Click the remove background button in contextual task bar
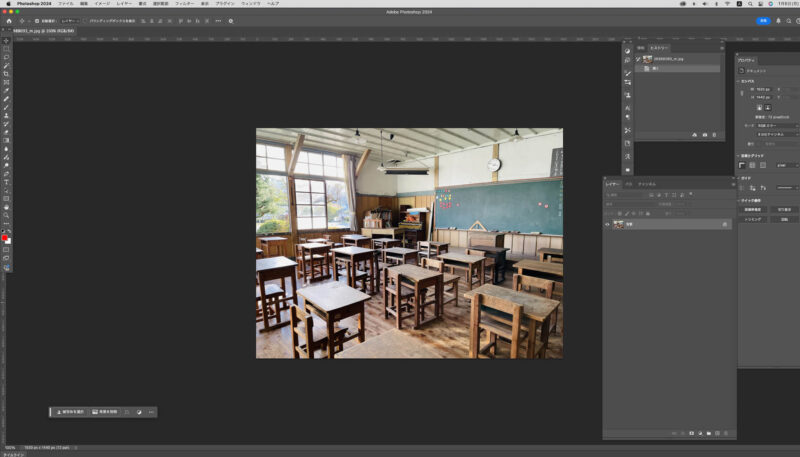The height and width of the screenshot is (457, 800). pyautogui.click(x=105, y=412)
